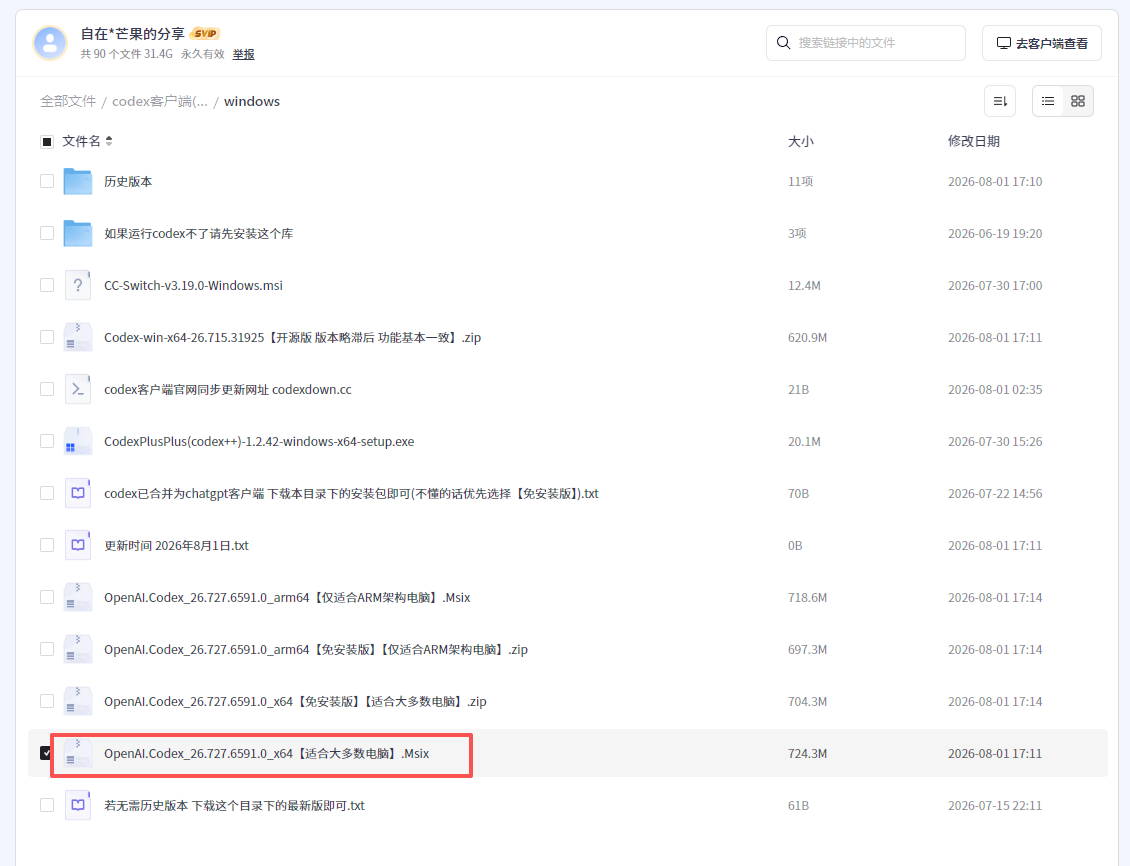Screen dimensions: 1130x866
Task: Check the box for 更新时间 2026年8月1日.txt
Action: (47, 545)
